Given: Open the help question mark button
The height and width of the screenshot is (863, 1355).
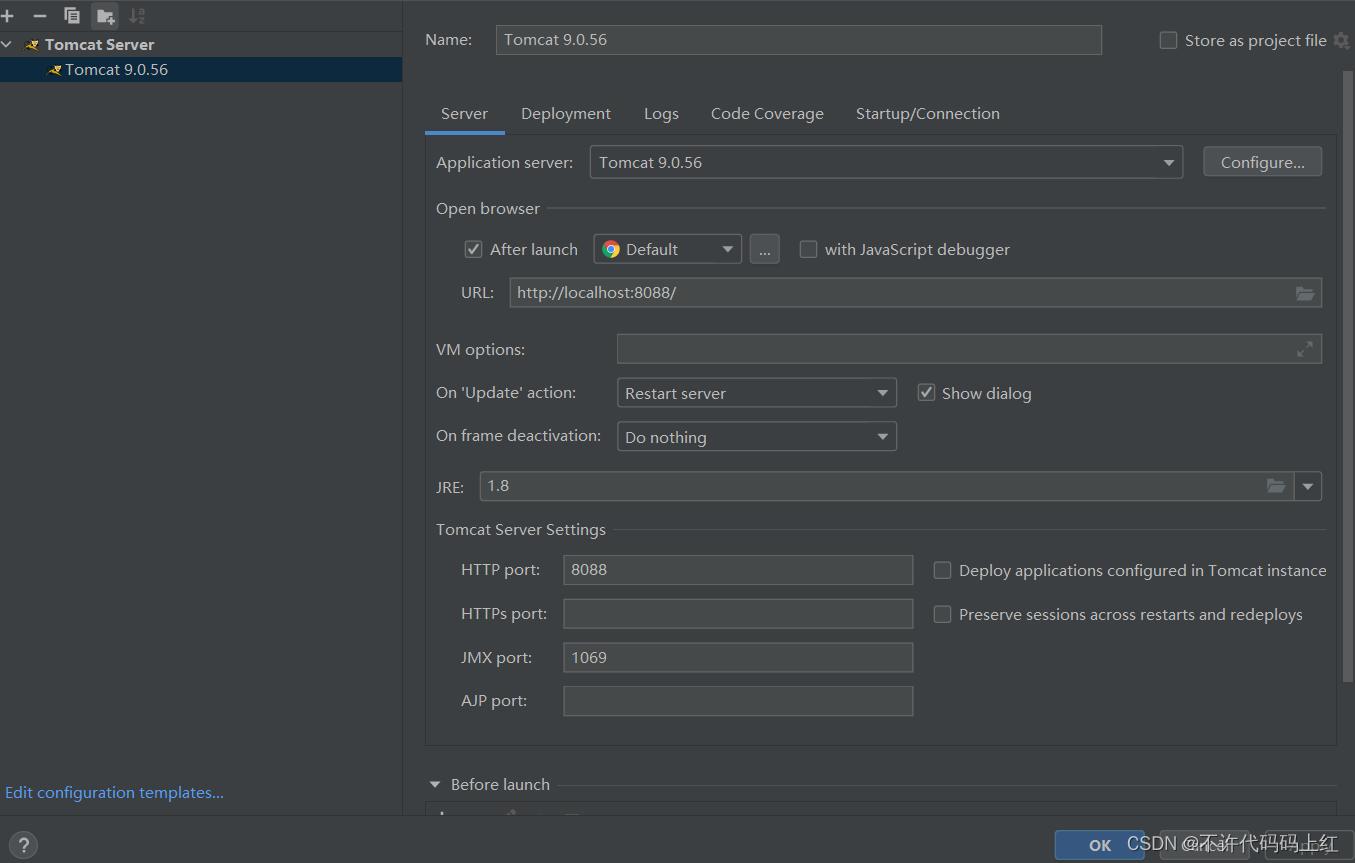Looking at the screenshot, I should tap(23, 845).
